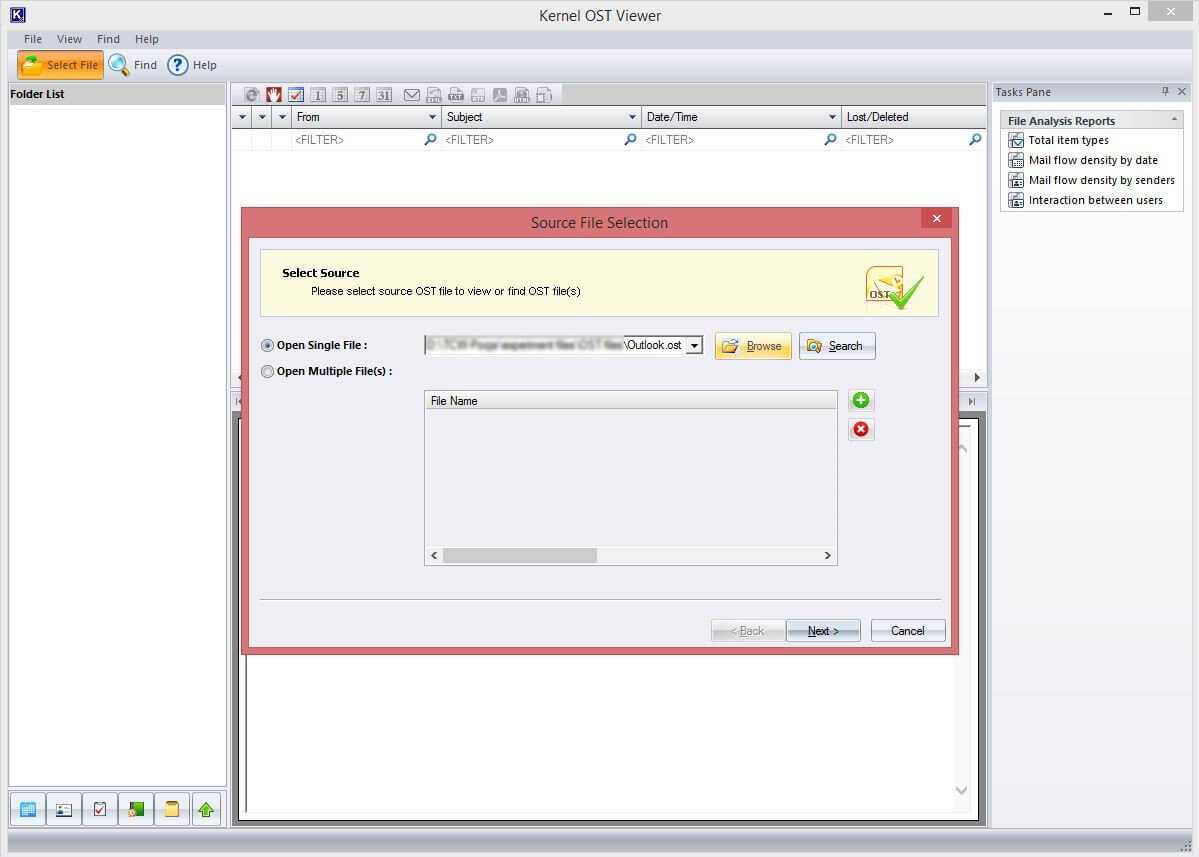Click the Search button in dialog

click(x=837, y=346)
